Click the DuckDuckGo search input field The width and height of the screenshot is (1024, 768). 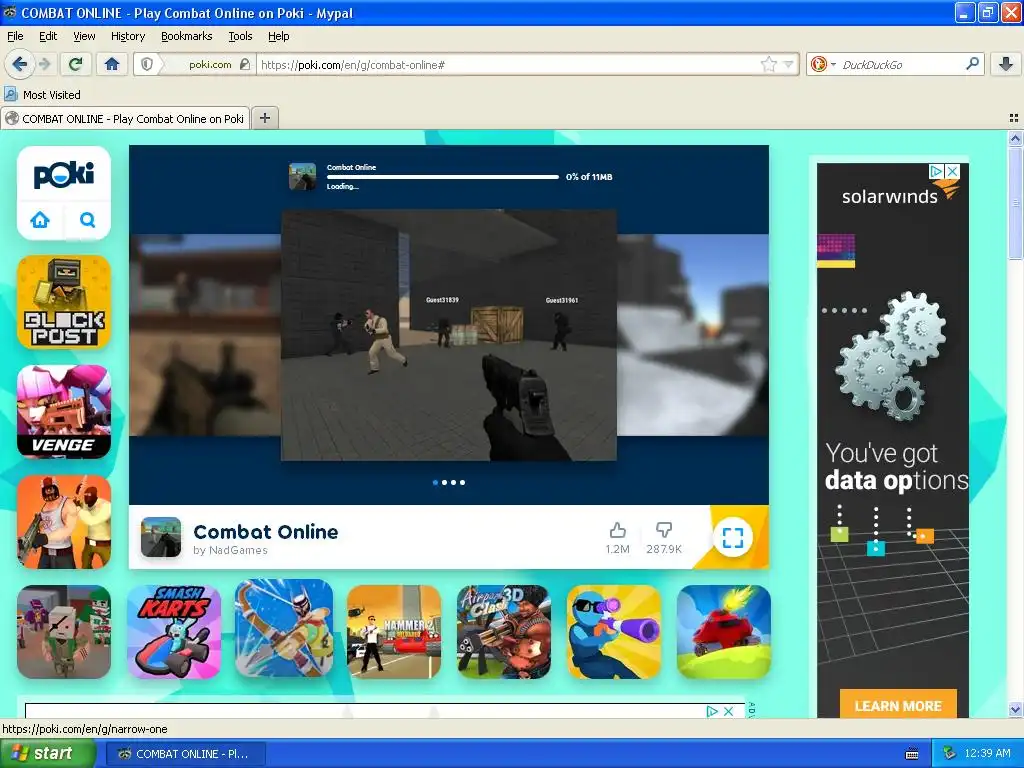coord(901,65)
